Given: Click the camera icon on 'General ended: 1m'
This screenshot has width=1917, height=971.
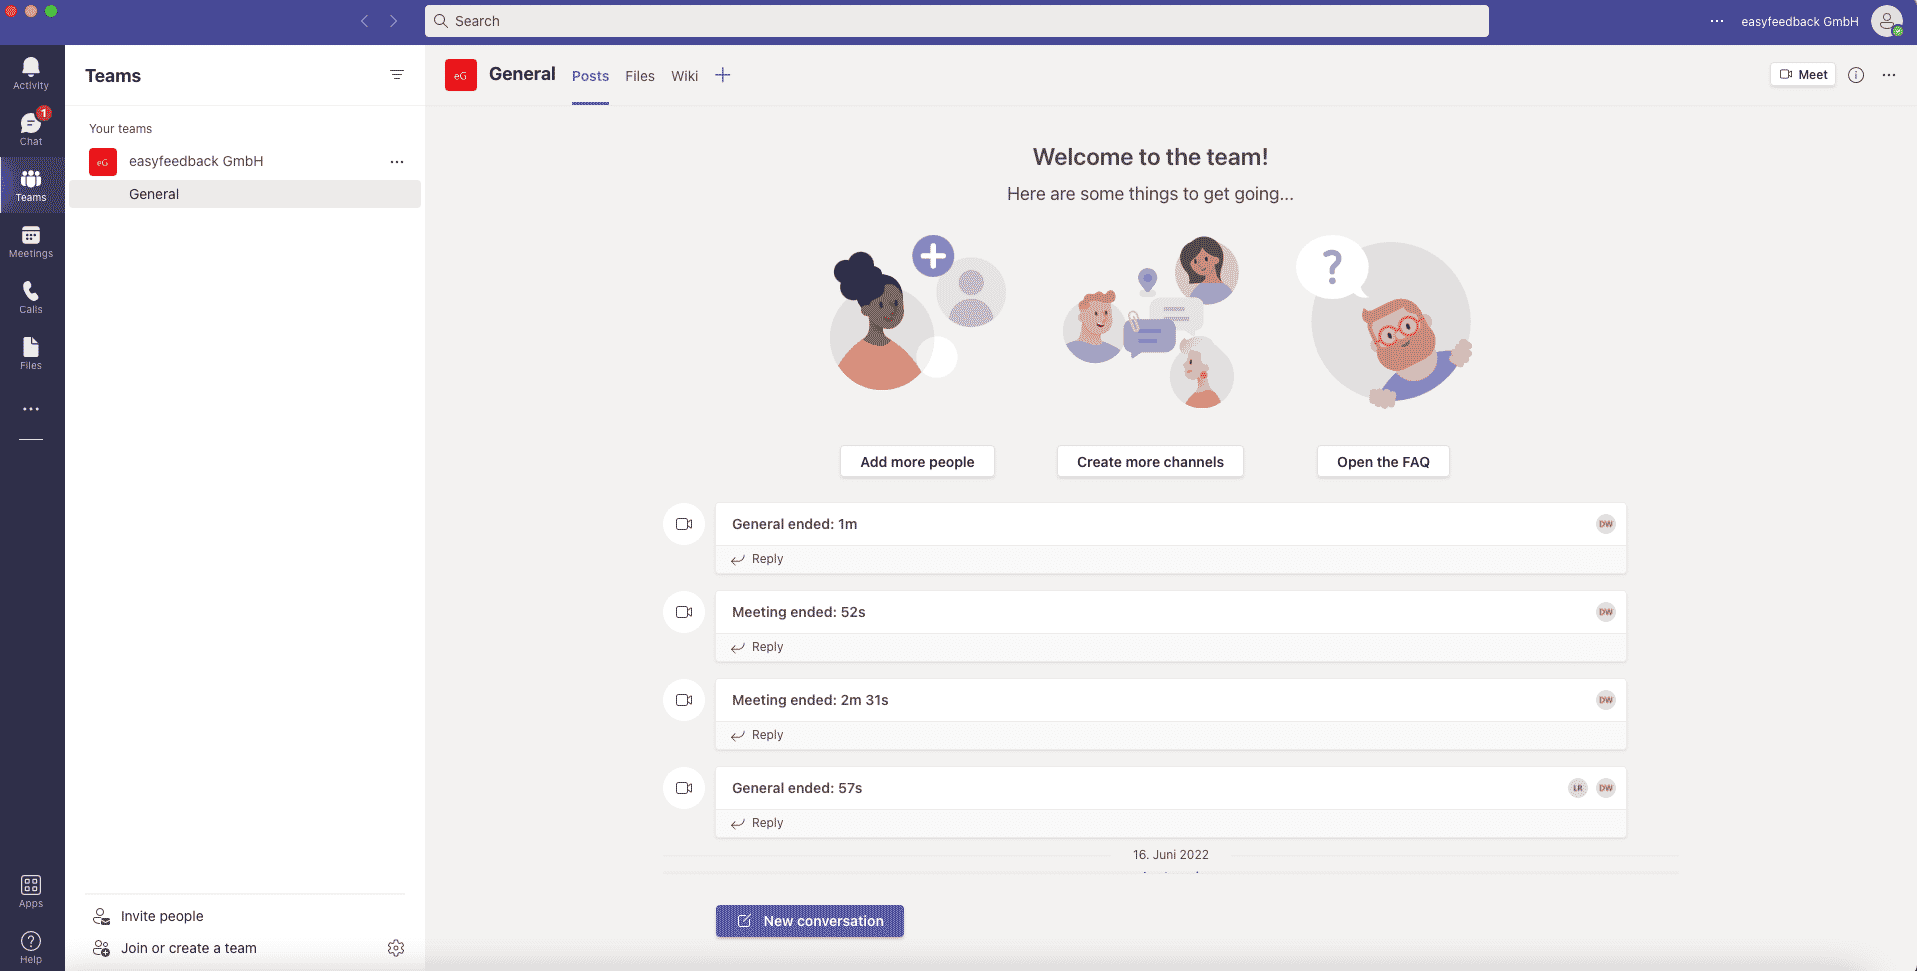Looking at the screenshot, I should 683,523.
